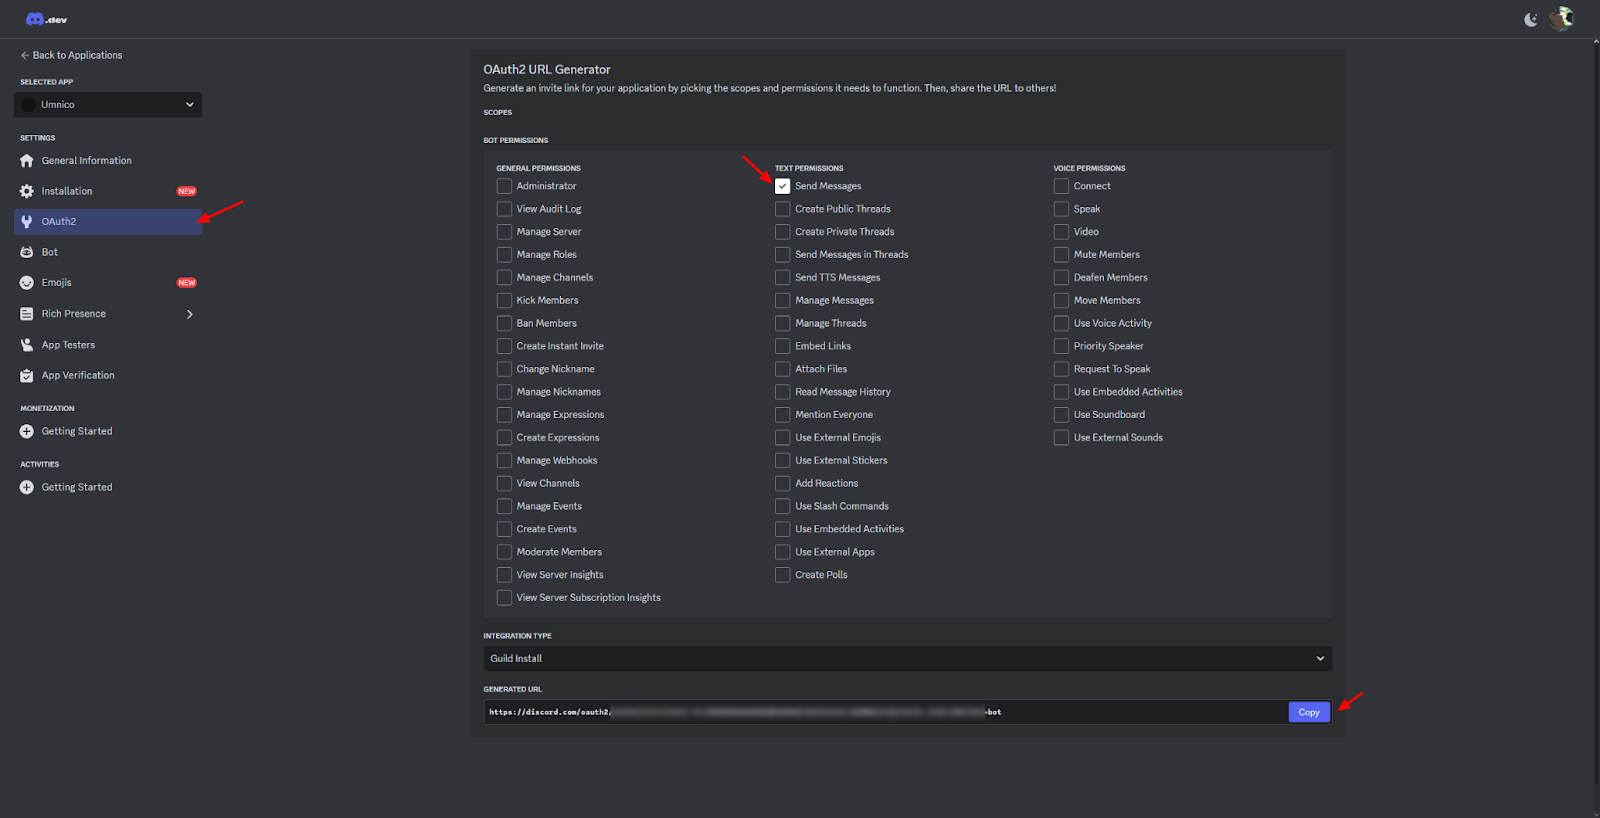Tick the Read Message History checkbox
The height and width of the screenshot is (818, 1600).
coord(782,392)
